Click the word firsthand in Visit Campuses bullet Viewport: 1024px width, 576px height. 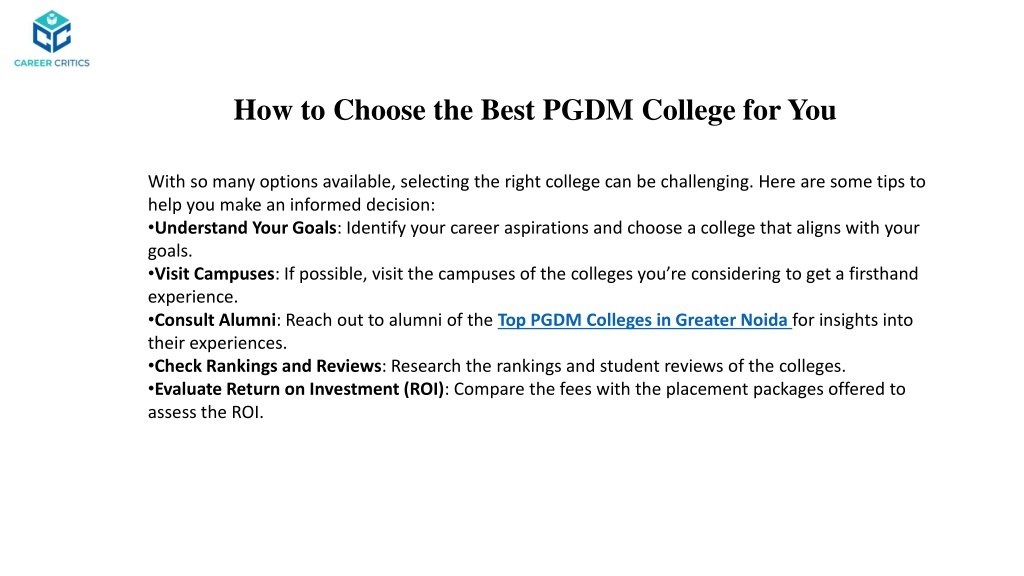[x=883, y=274]
